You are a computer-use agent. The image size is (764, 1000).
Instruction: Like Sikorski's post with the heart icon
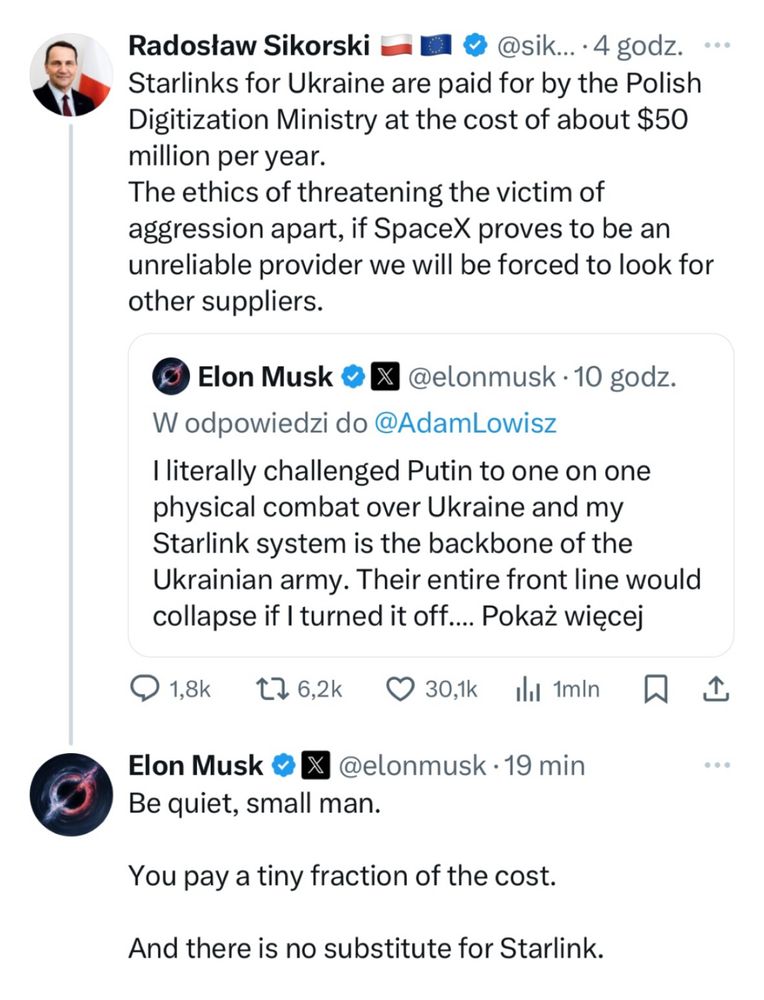tap(400, 688)
